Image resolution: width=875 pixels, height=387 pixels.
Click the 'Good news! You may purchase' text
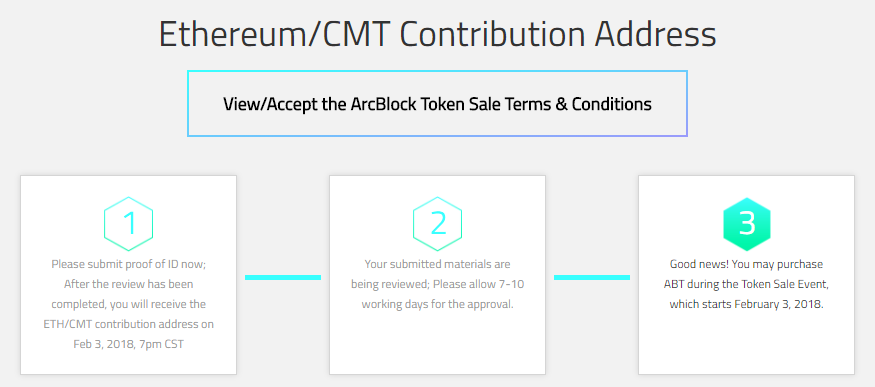point(747,264)
